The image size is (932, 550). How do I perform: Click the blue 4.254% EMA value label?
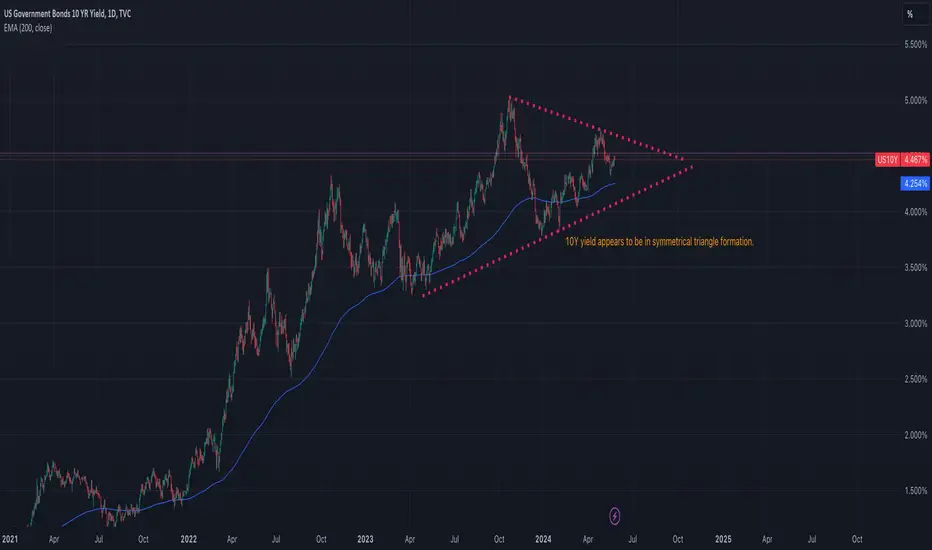point(915,183)
